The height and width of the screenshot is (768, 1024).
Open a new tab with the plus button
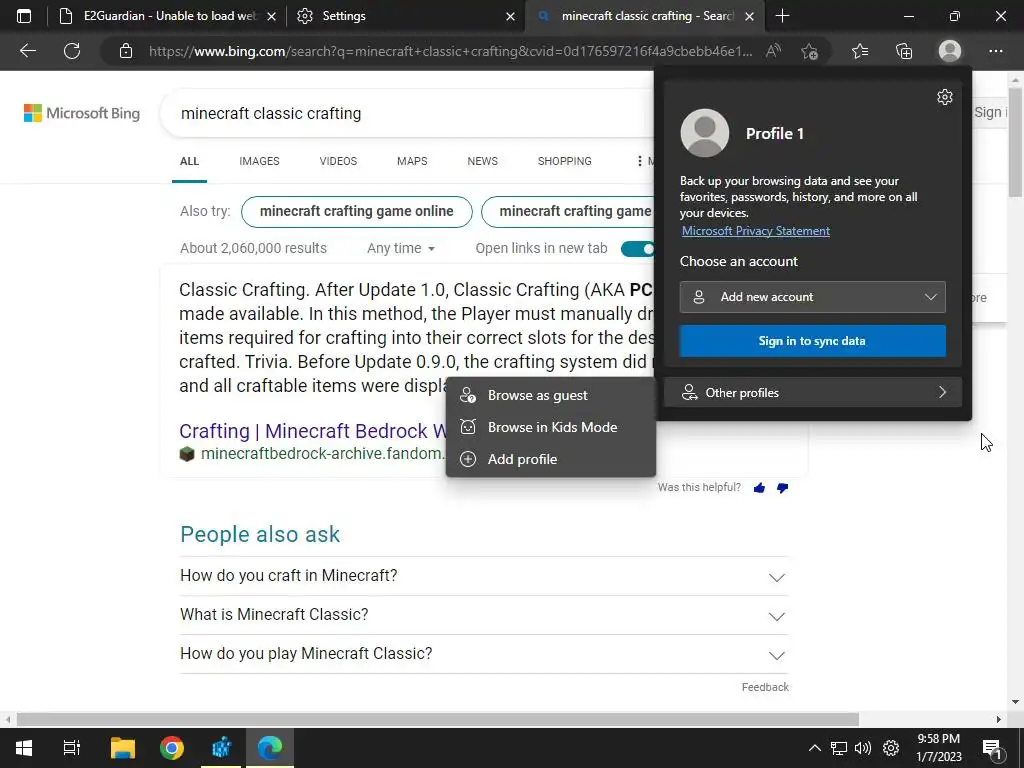(x=782, y=16)
